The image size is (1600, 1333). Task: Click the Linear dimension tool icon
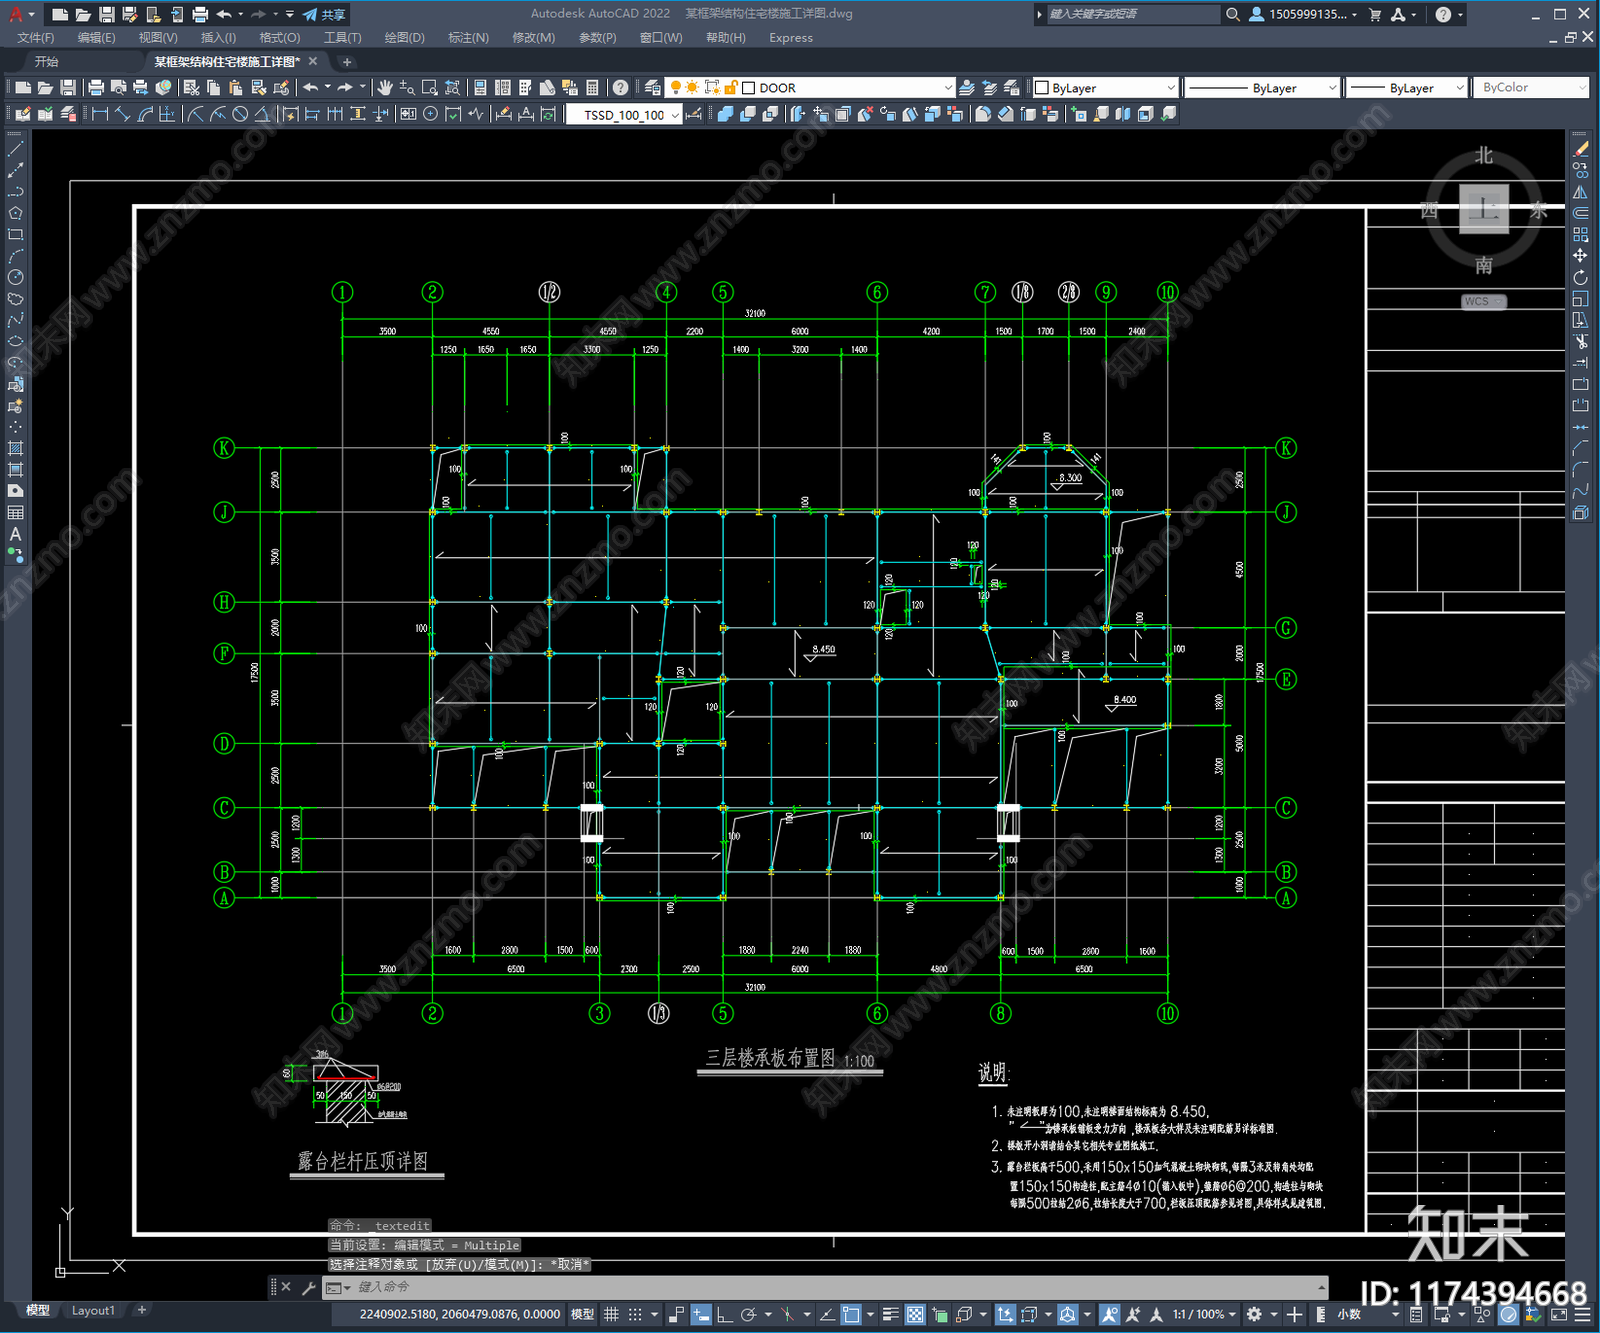click(100, 114)
